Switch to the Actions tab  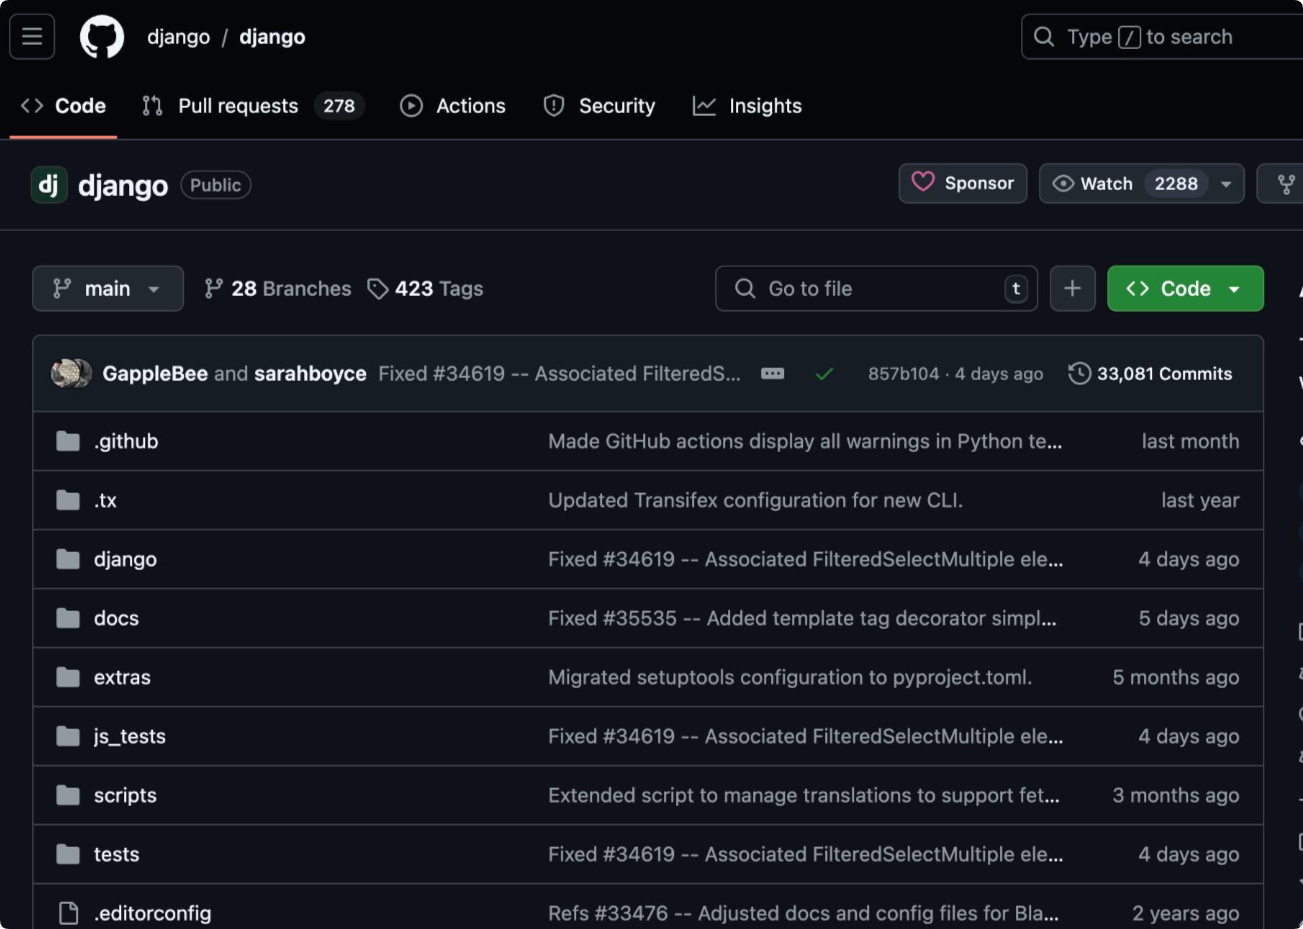point(453,105)
